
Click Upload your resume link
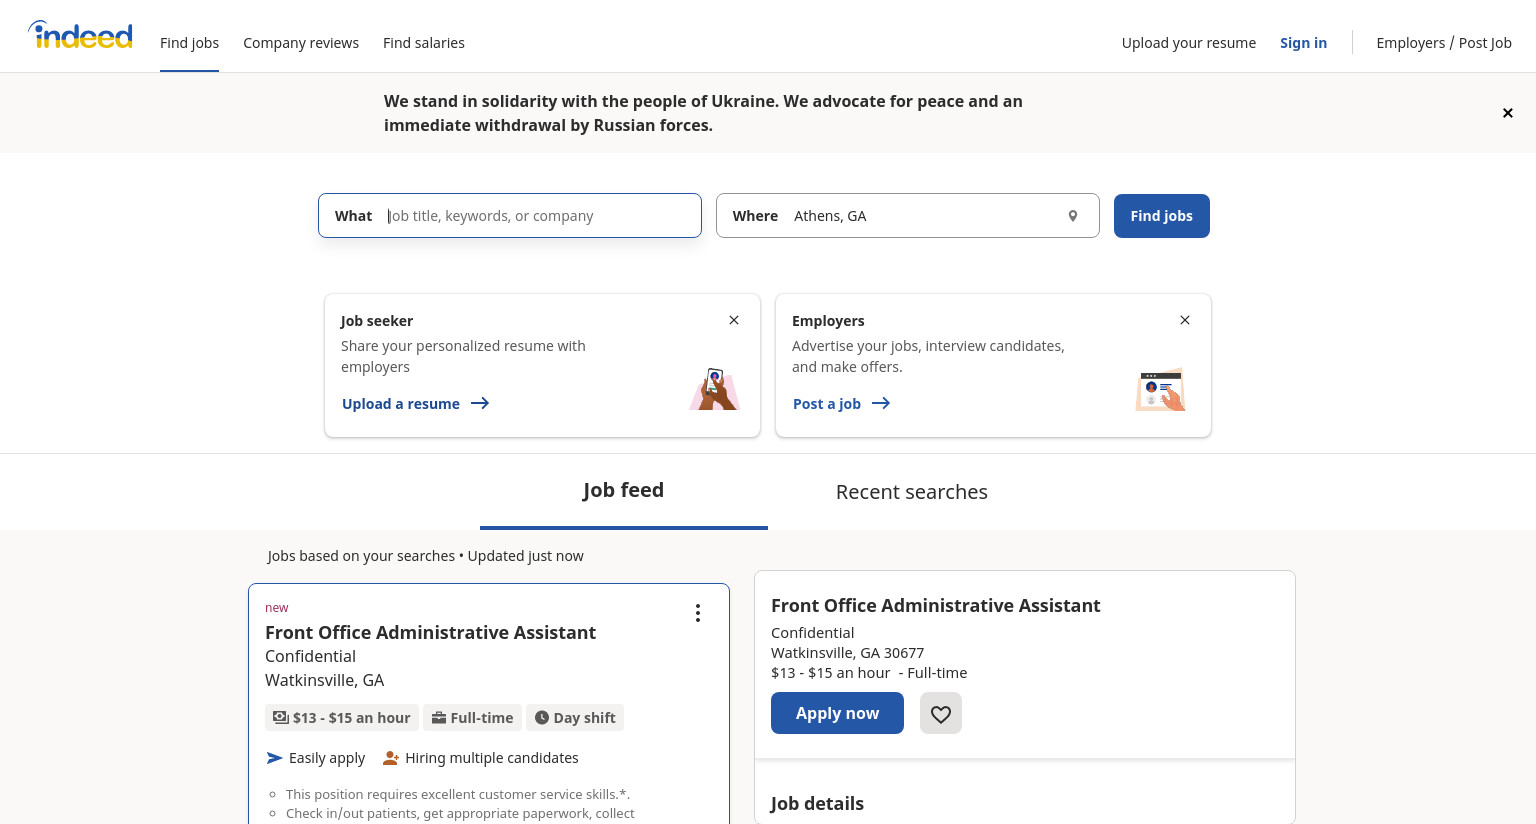1189,43
